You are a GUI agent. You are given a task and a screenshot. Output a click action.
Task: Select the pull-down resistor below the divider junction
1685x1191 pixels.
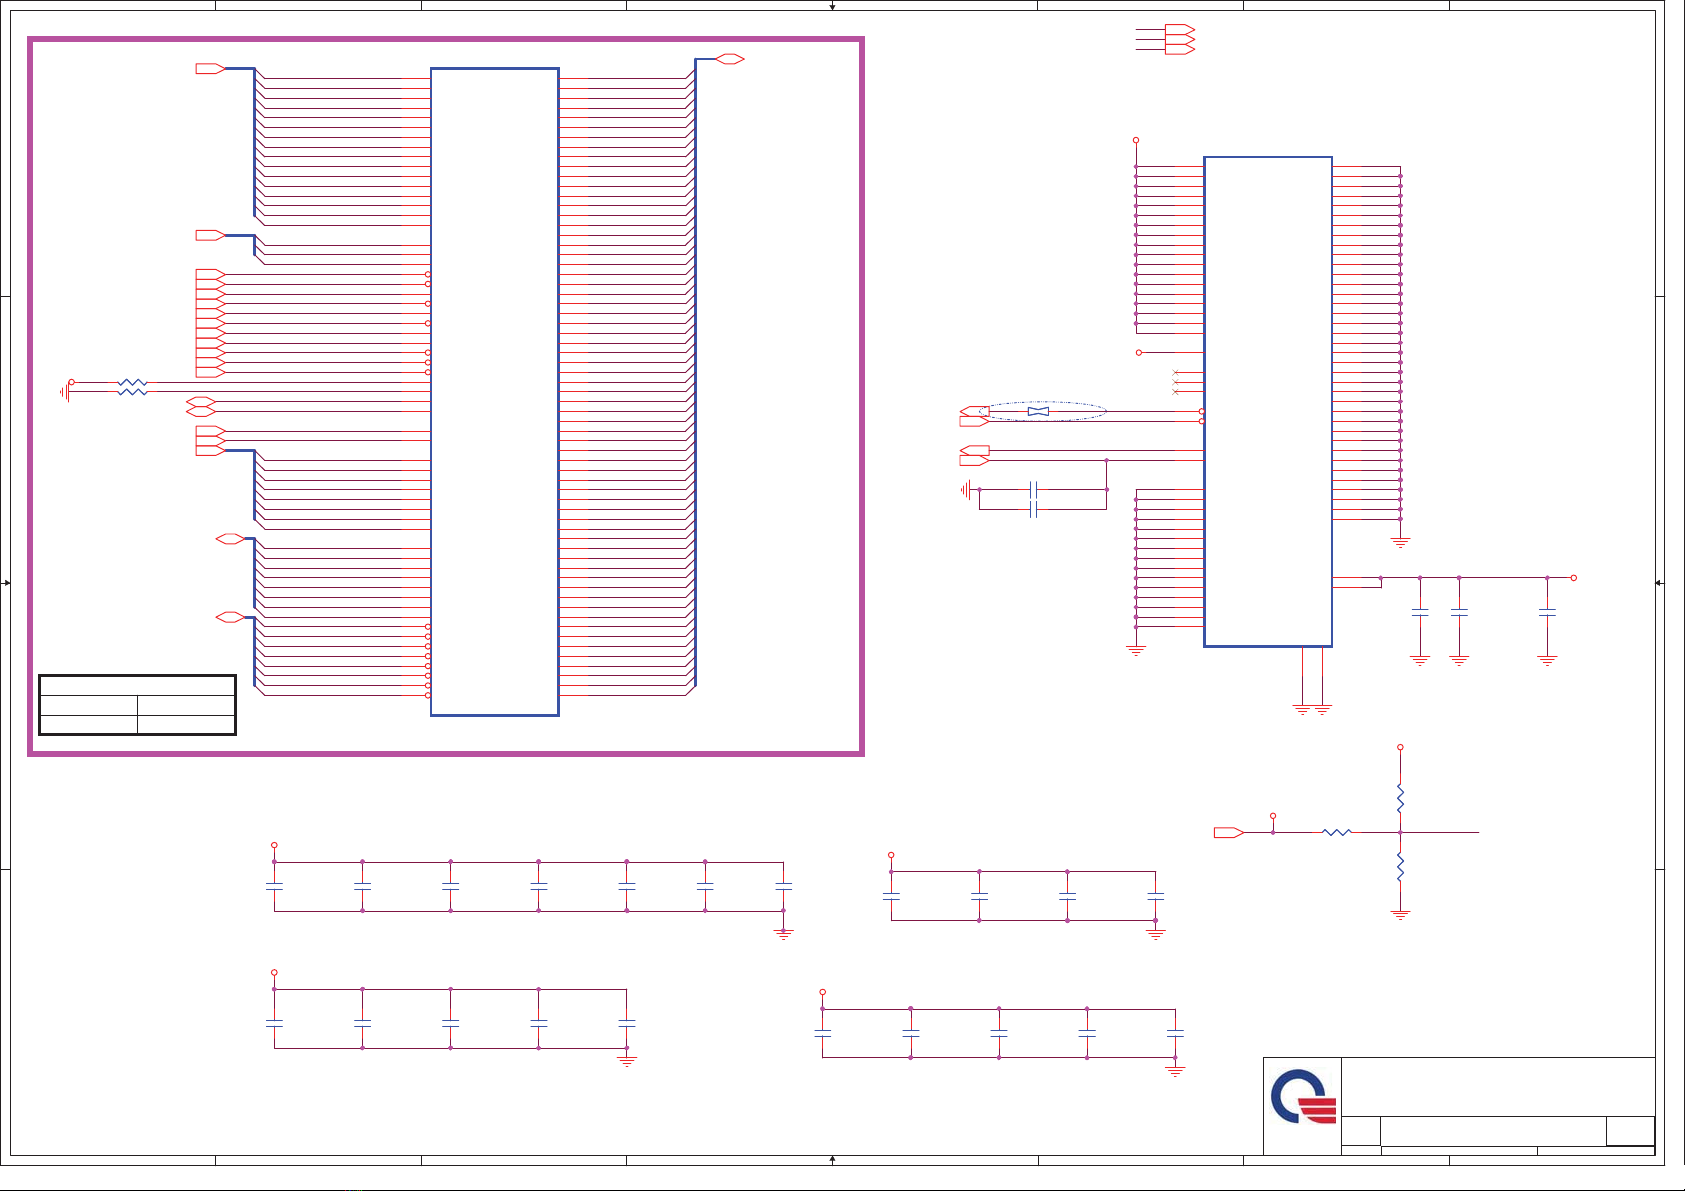click(x=1400, y=867)
